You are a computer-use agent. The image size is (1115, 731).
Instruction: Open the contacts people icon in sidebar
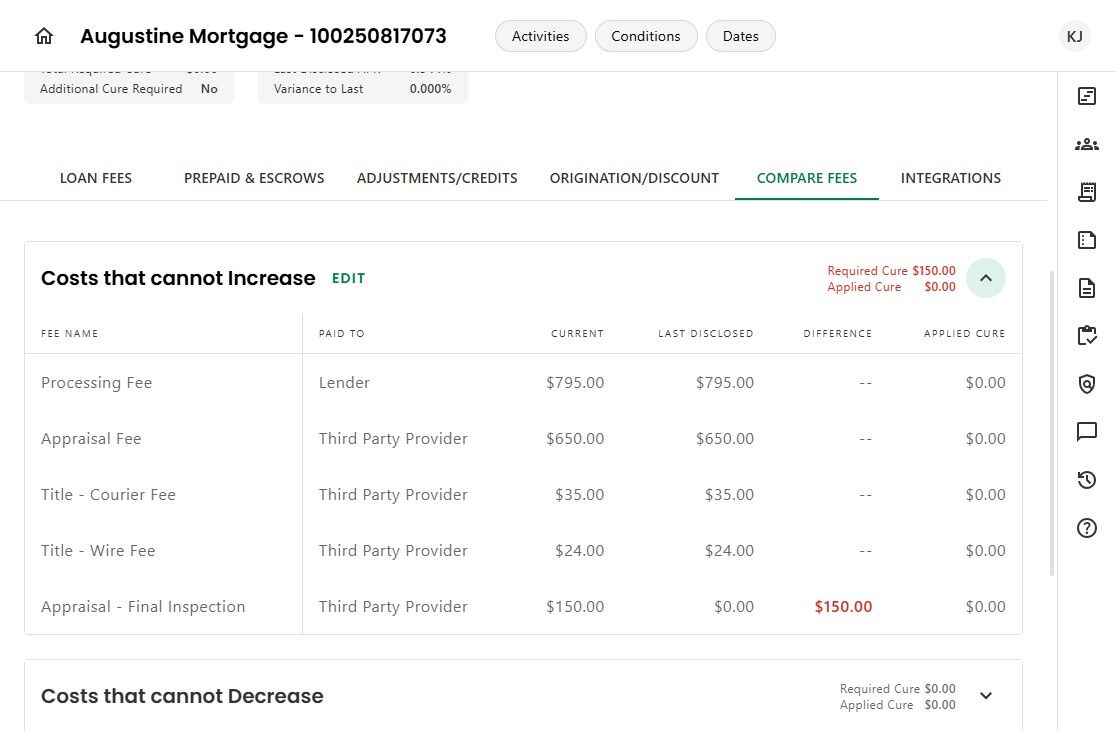[1087, 144]
